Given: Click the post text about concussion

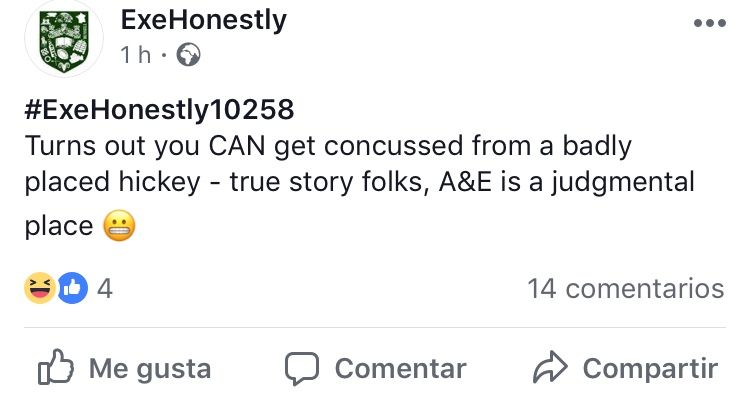Looking at the screenshot, I should [x=359, y=186].
